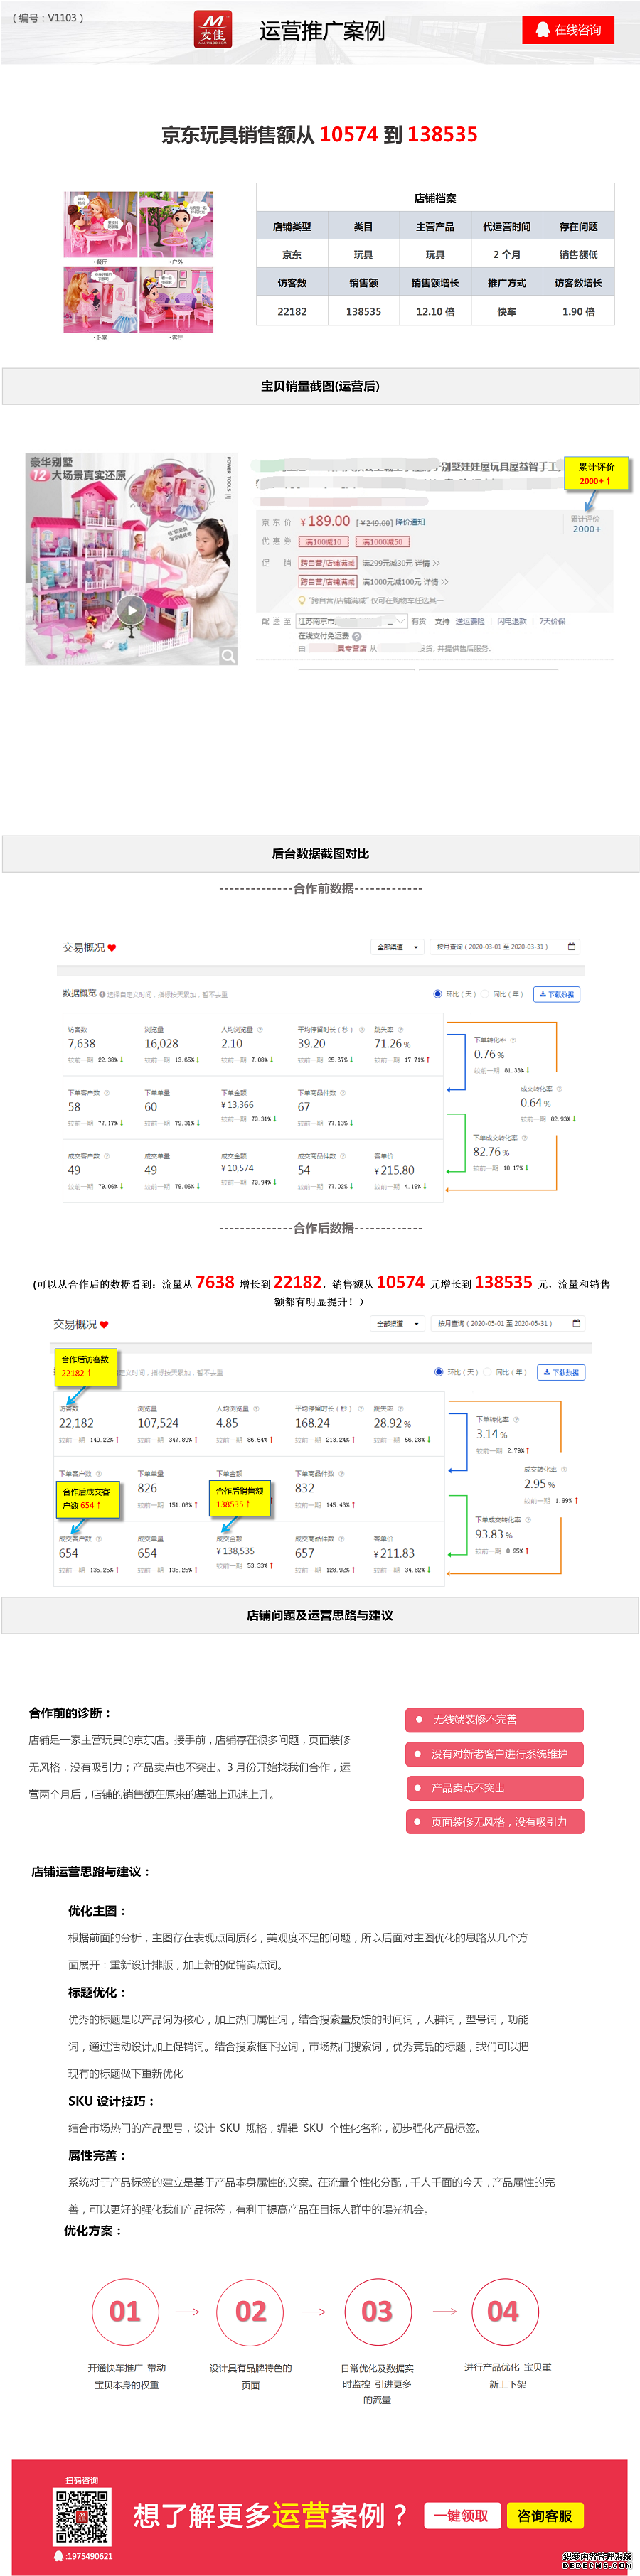Screen dimensions: 640x2576
Task: Click help icon beside 下单成交转化率 93.83%
Action: click(x=527, y=1519)
